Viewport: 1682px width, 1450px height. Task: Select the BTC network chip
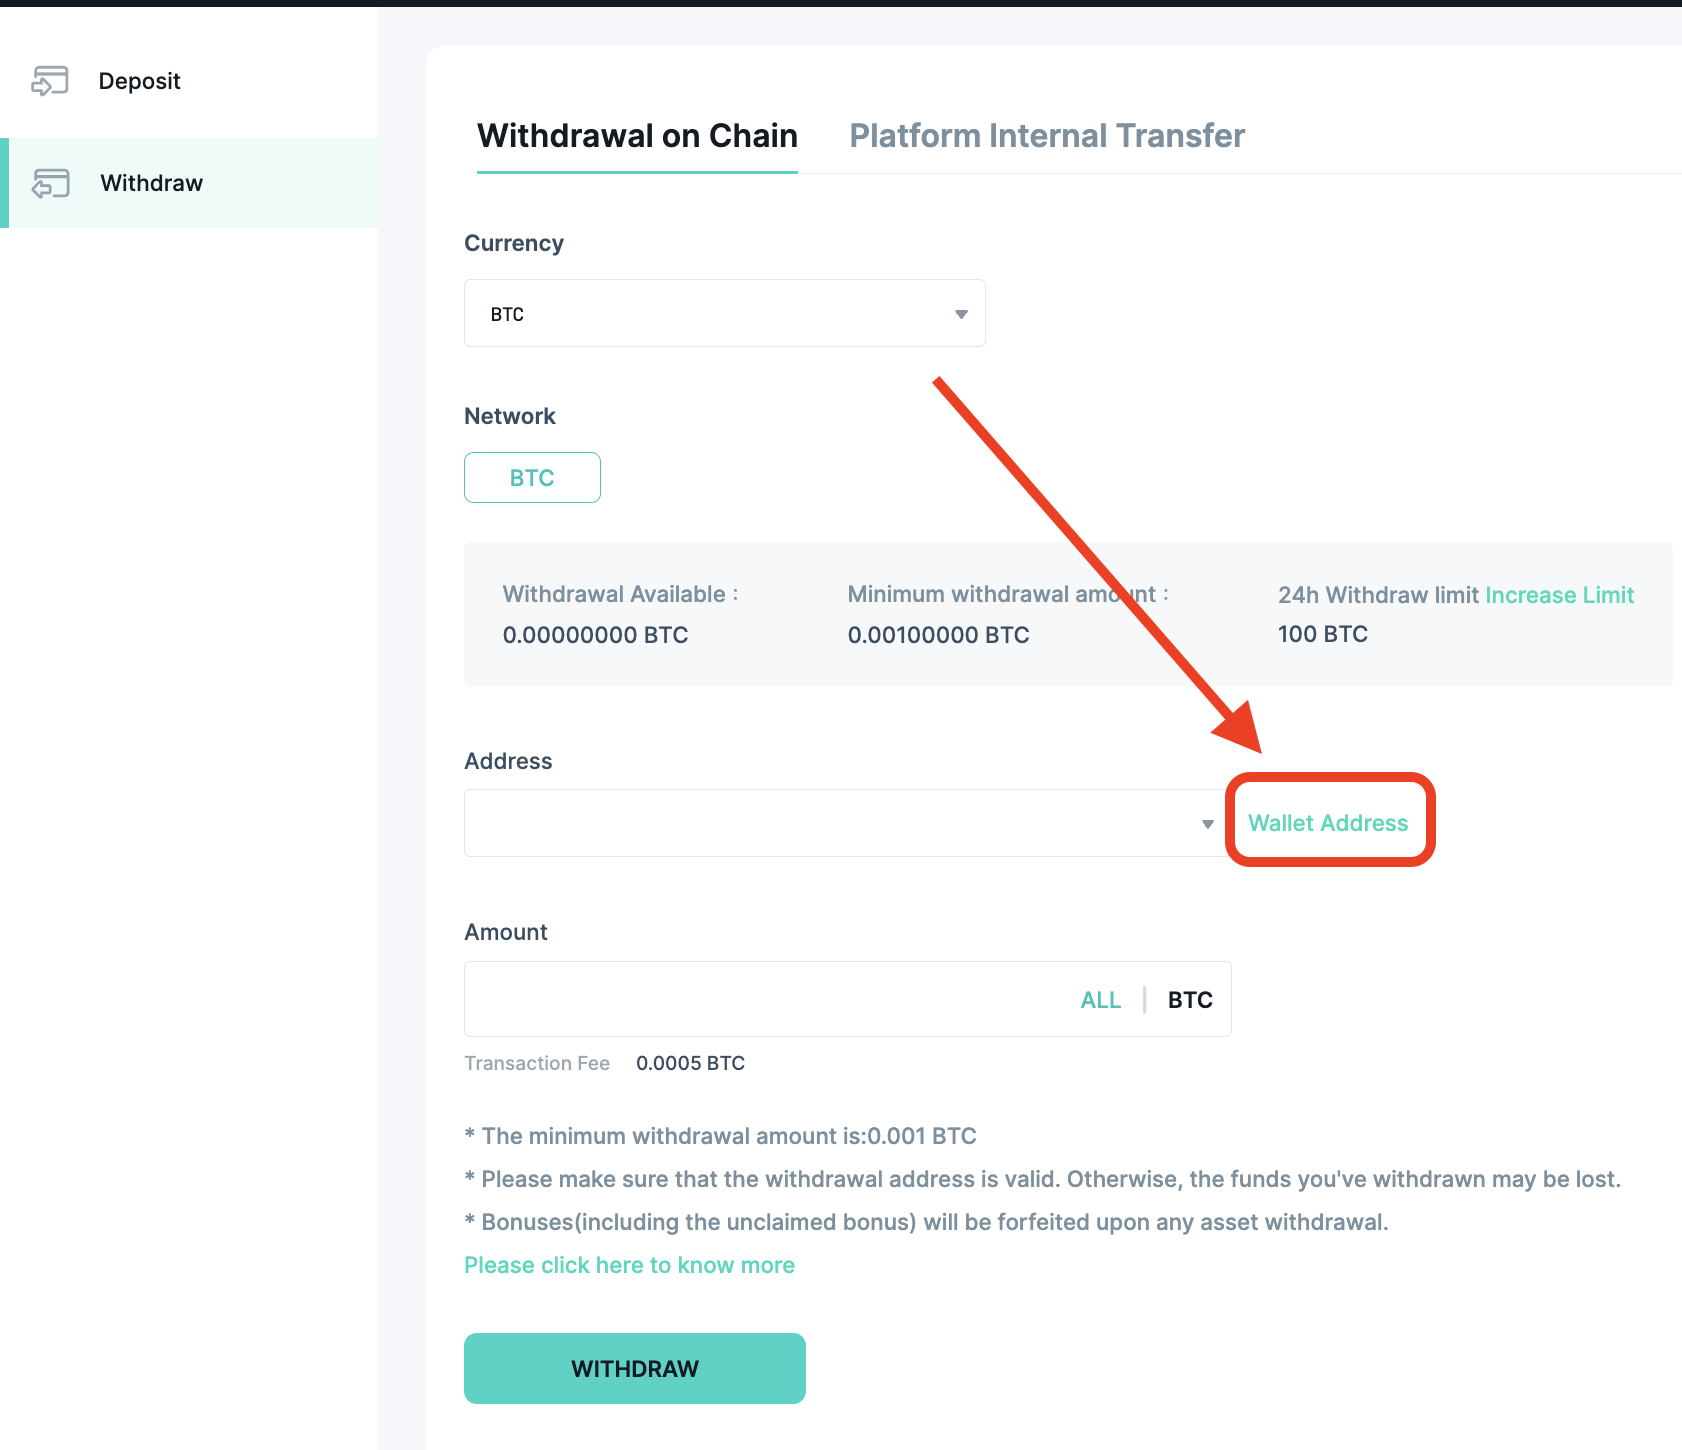tap(532, 477)
